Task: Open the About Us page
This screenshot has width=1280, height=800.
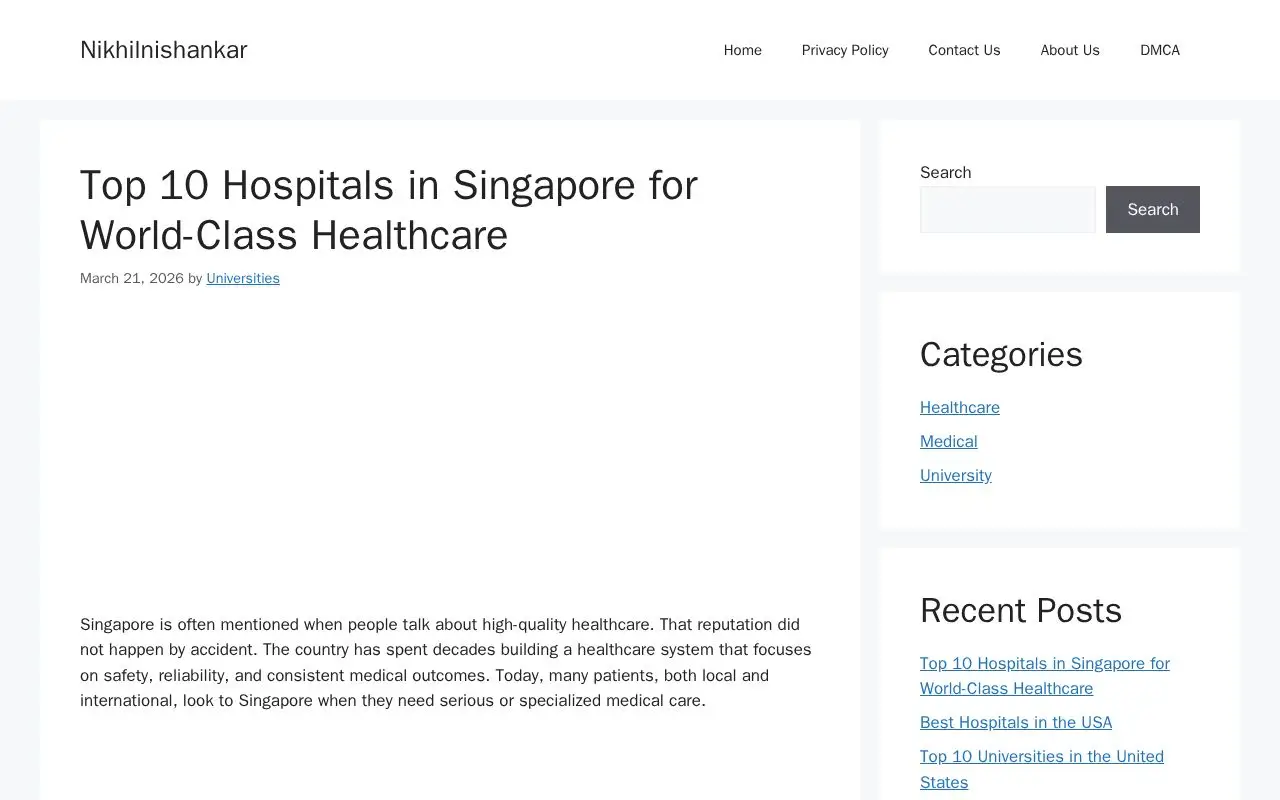Action: click(1070, 50)
